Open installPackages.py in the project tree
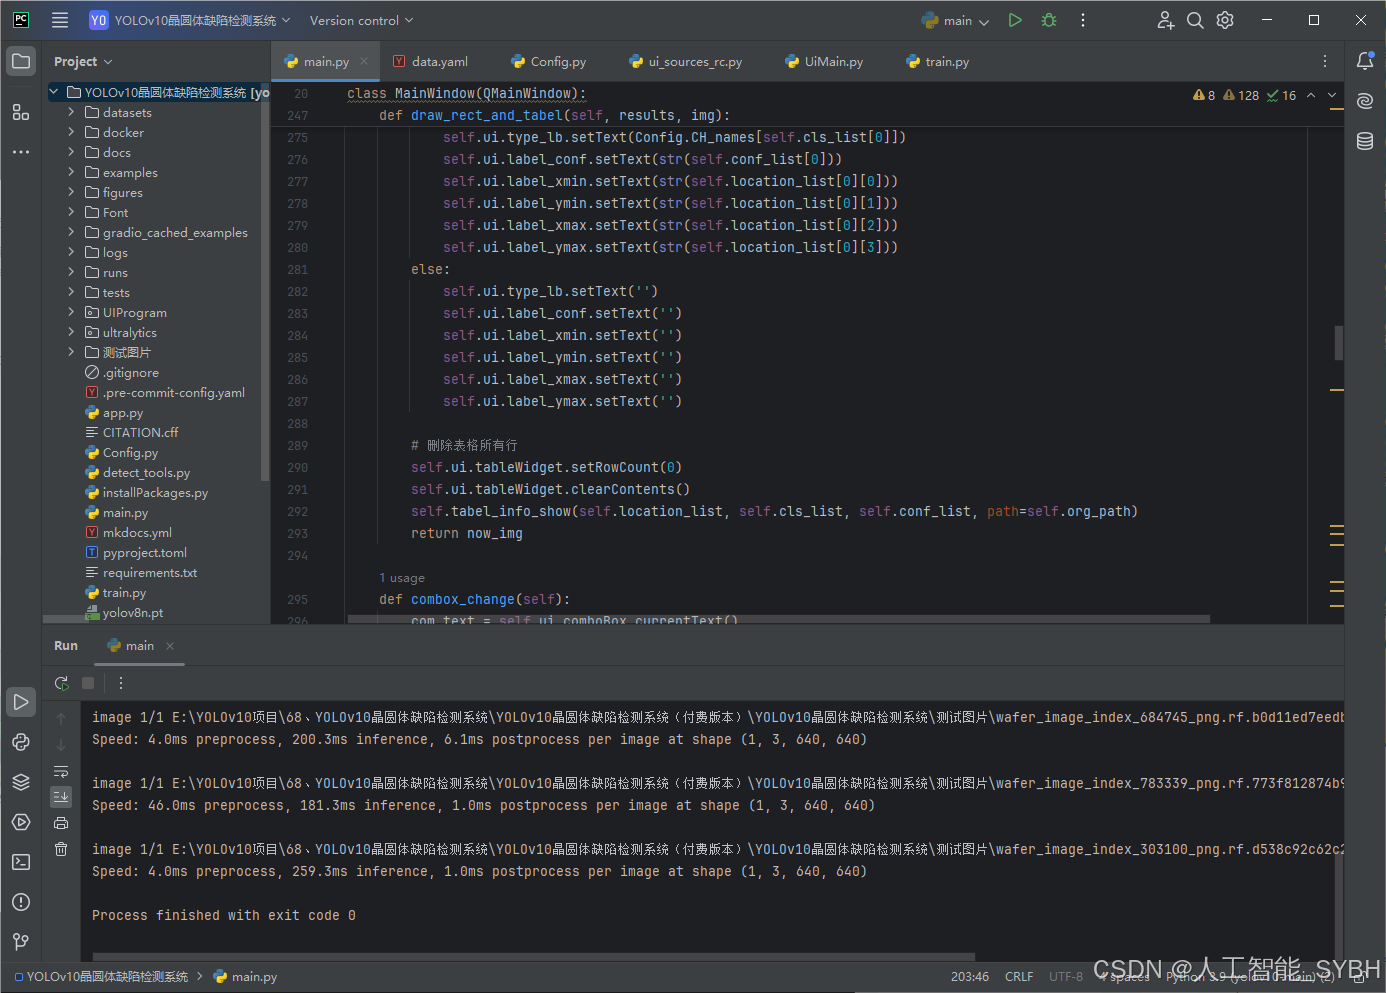Screen dimensions: 1386x993 click(x=155, y=492)
